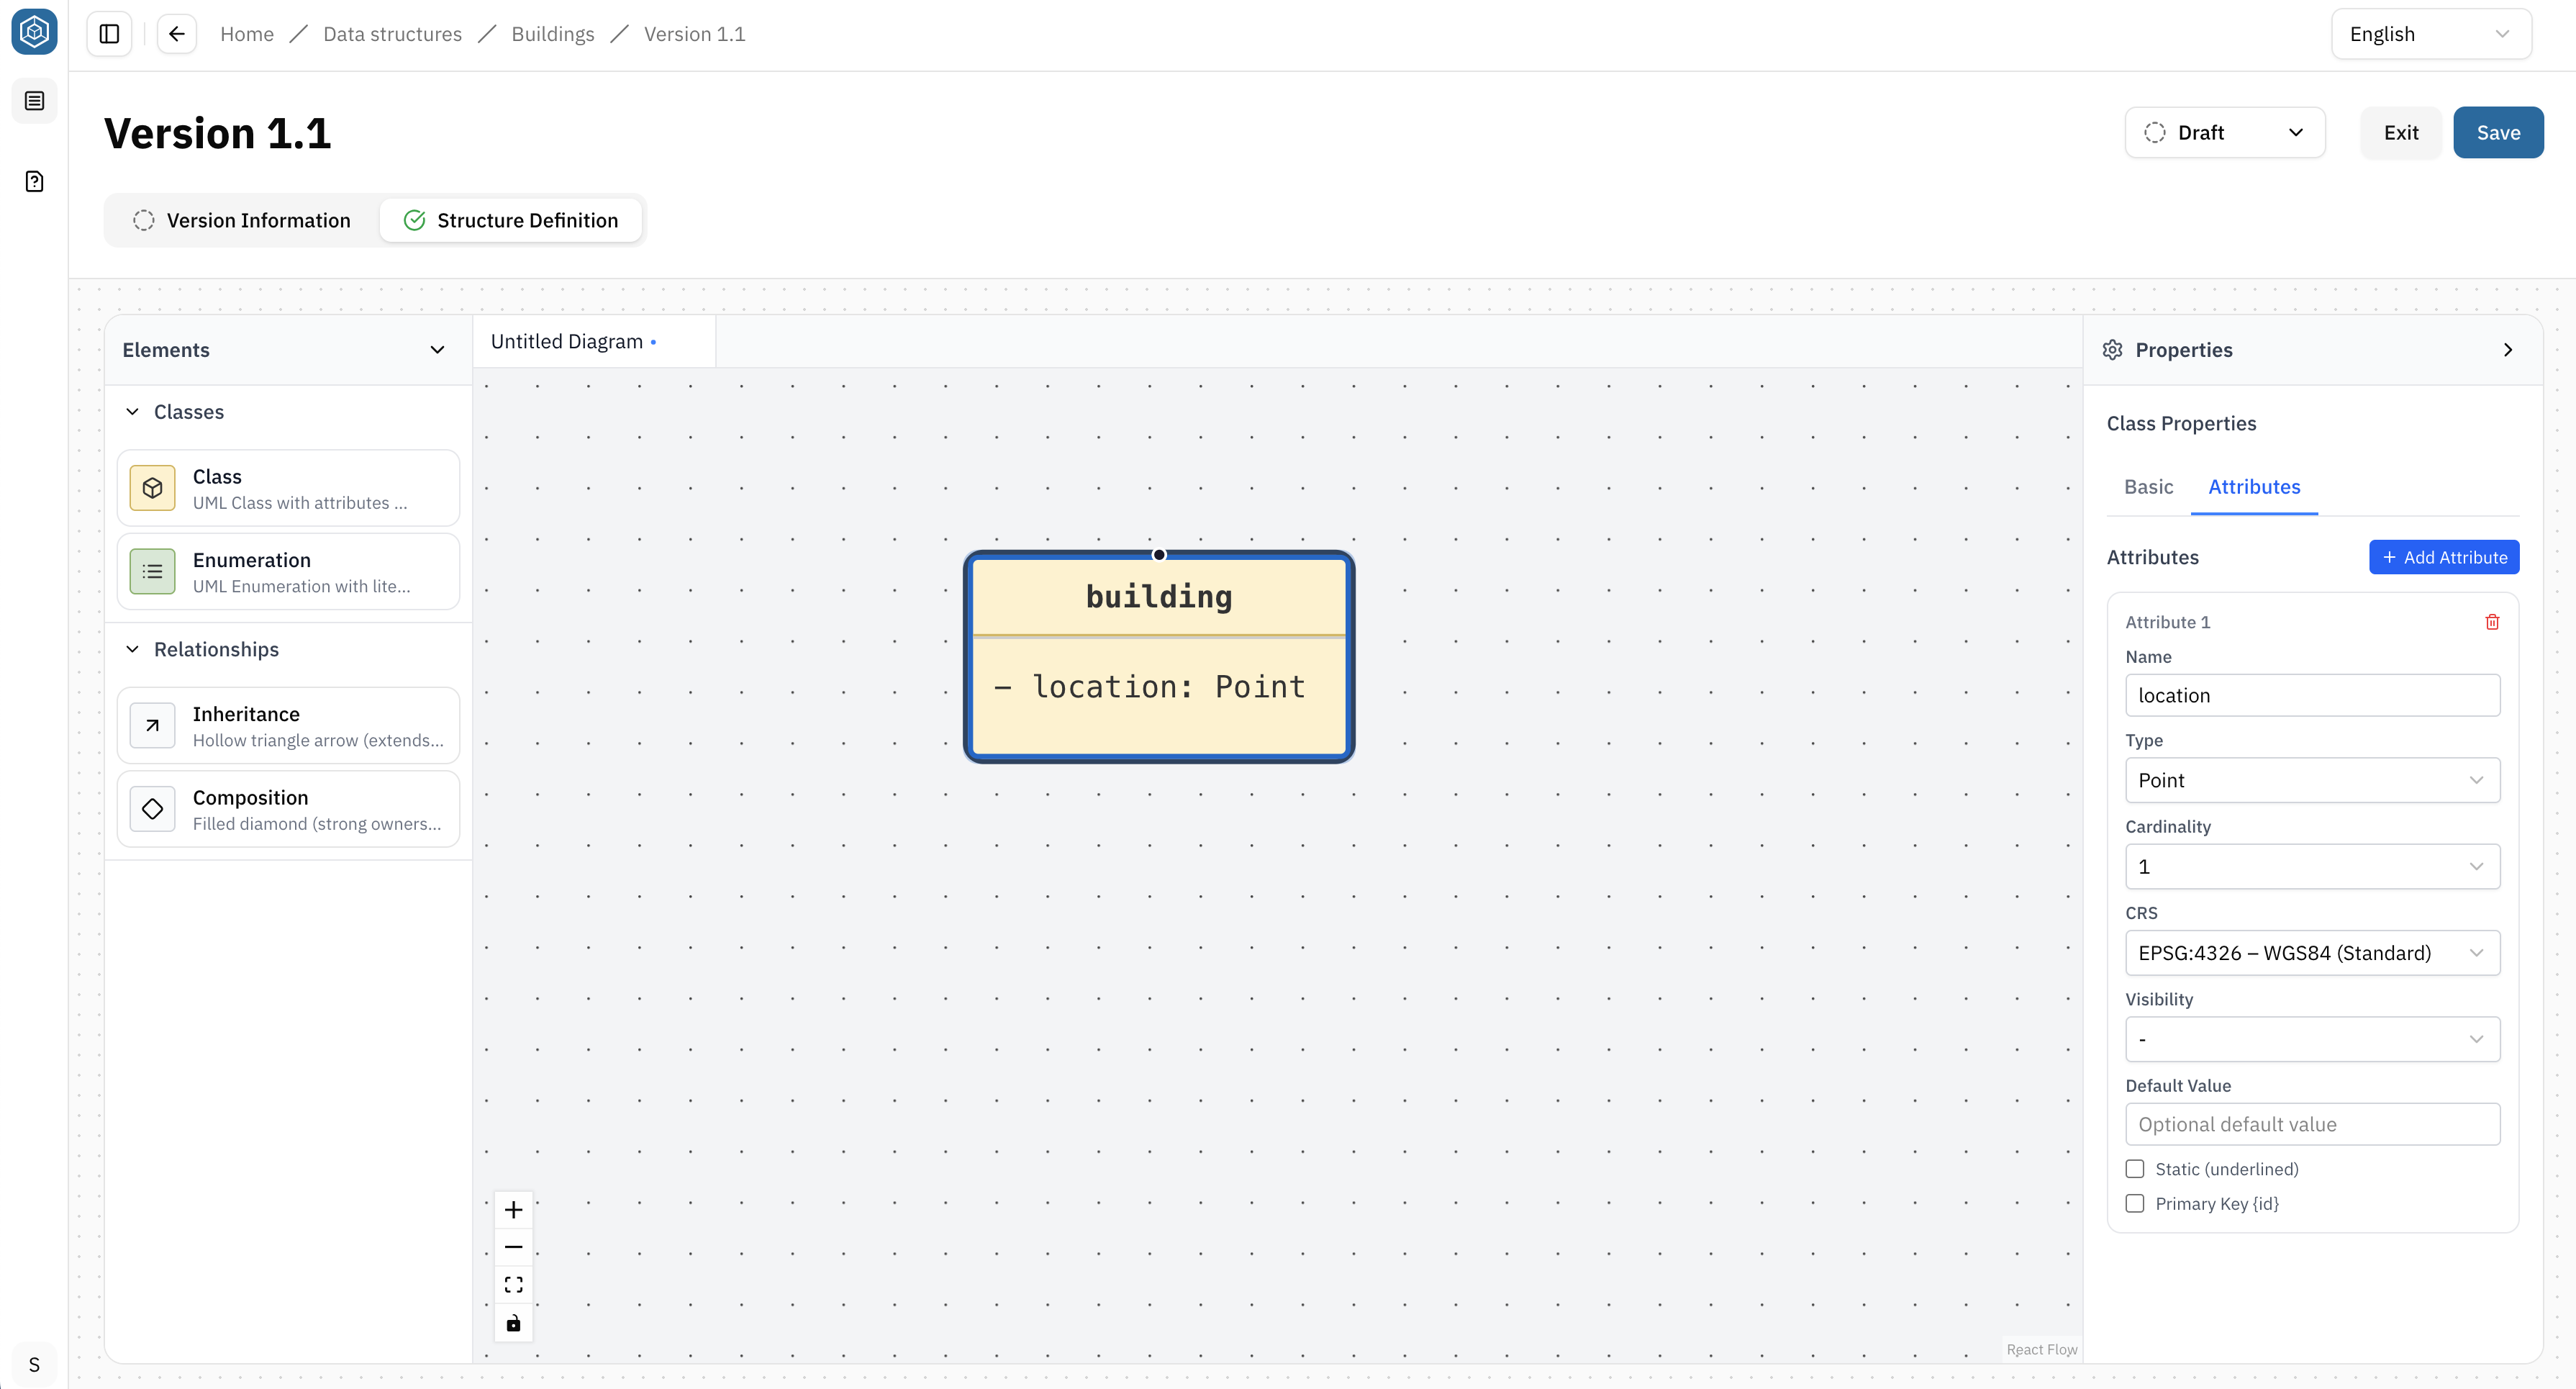Fit the diagram to view
This screenshot has height=1389, width=2576.
pyautogui.click(x=513, y=1285)
